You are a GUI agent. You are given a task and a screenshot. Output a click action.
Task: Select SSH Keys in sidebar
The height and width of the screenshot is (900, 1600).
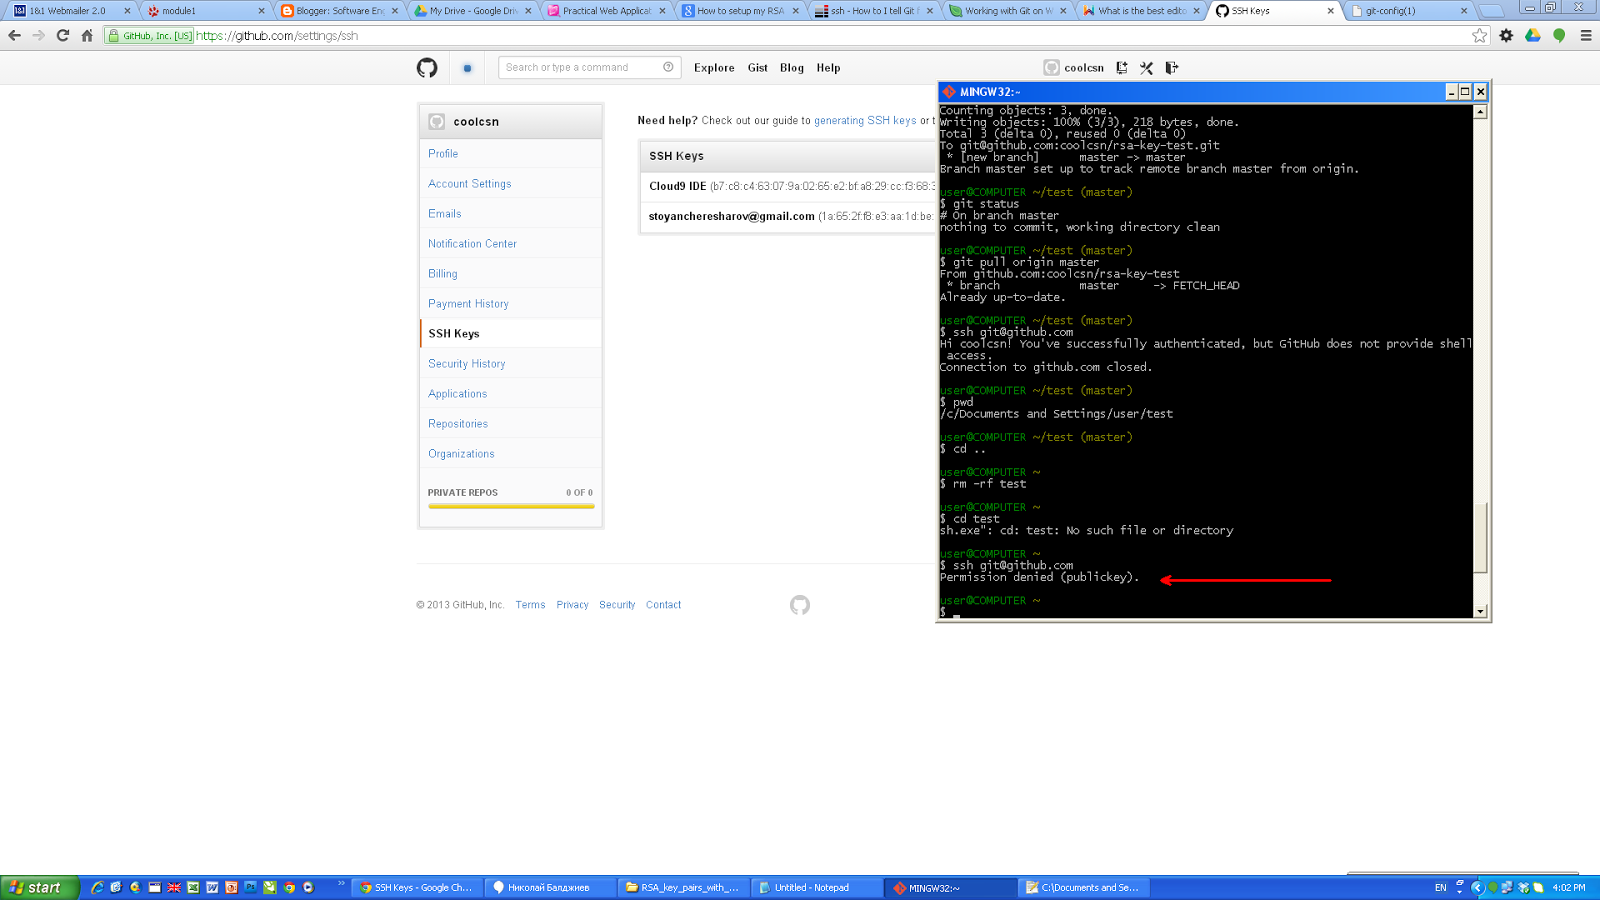point(511,334)
